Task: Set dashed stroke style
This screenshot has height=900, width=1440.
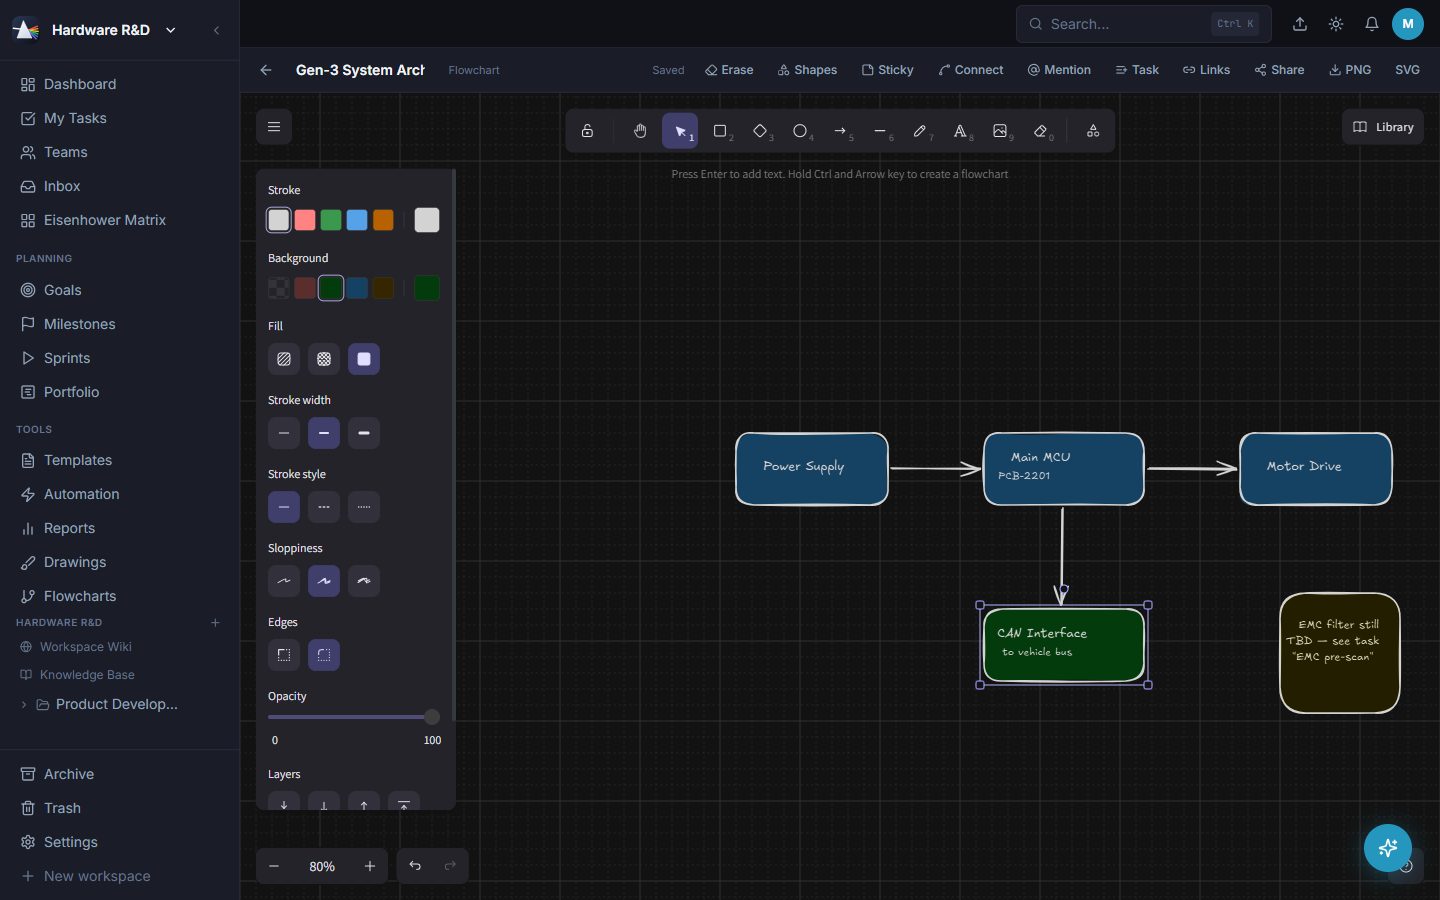Action: [324, 507]
